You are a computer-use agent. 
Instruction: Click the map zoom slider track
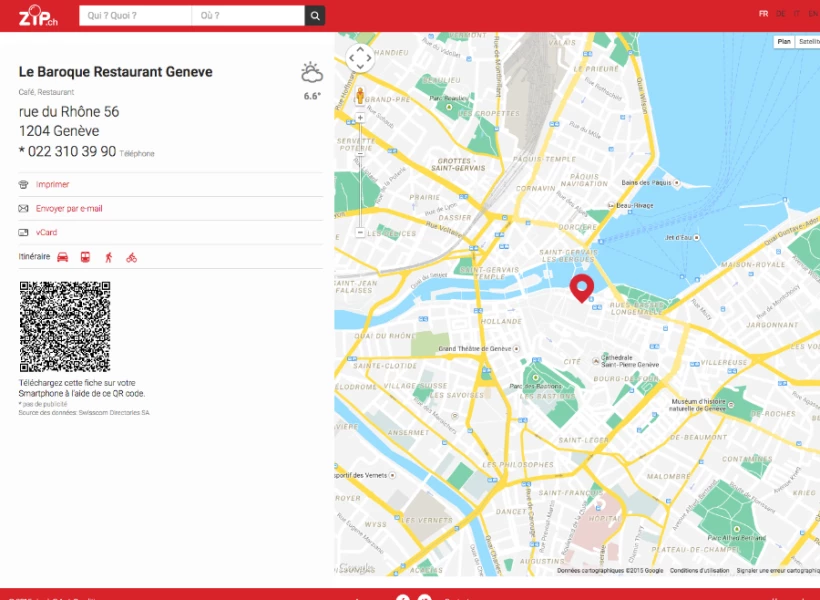(360, 175)
